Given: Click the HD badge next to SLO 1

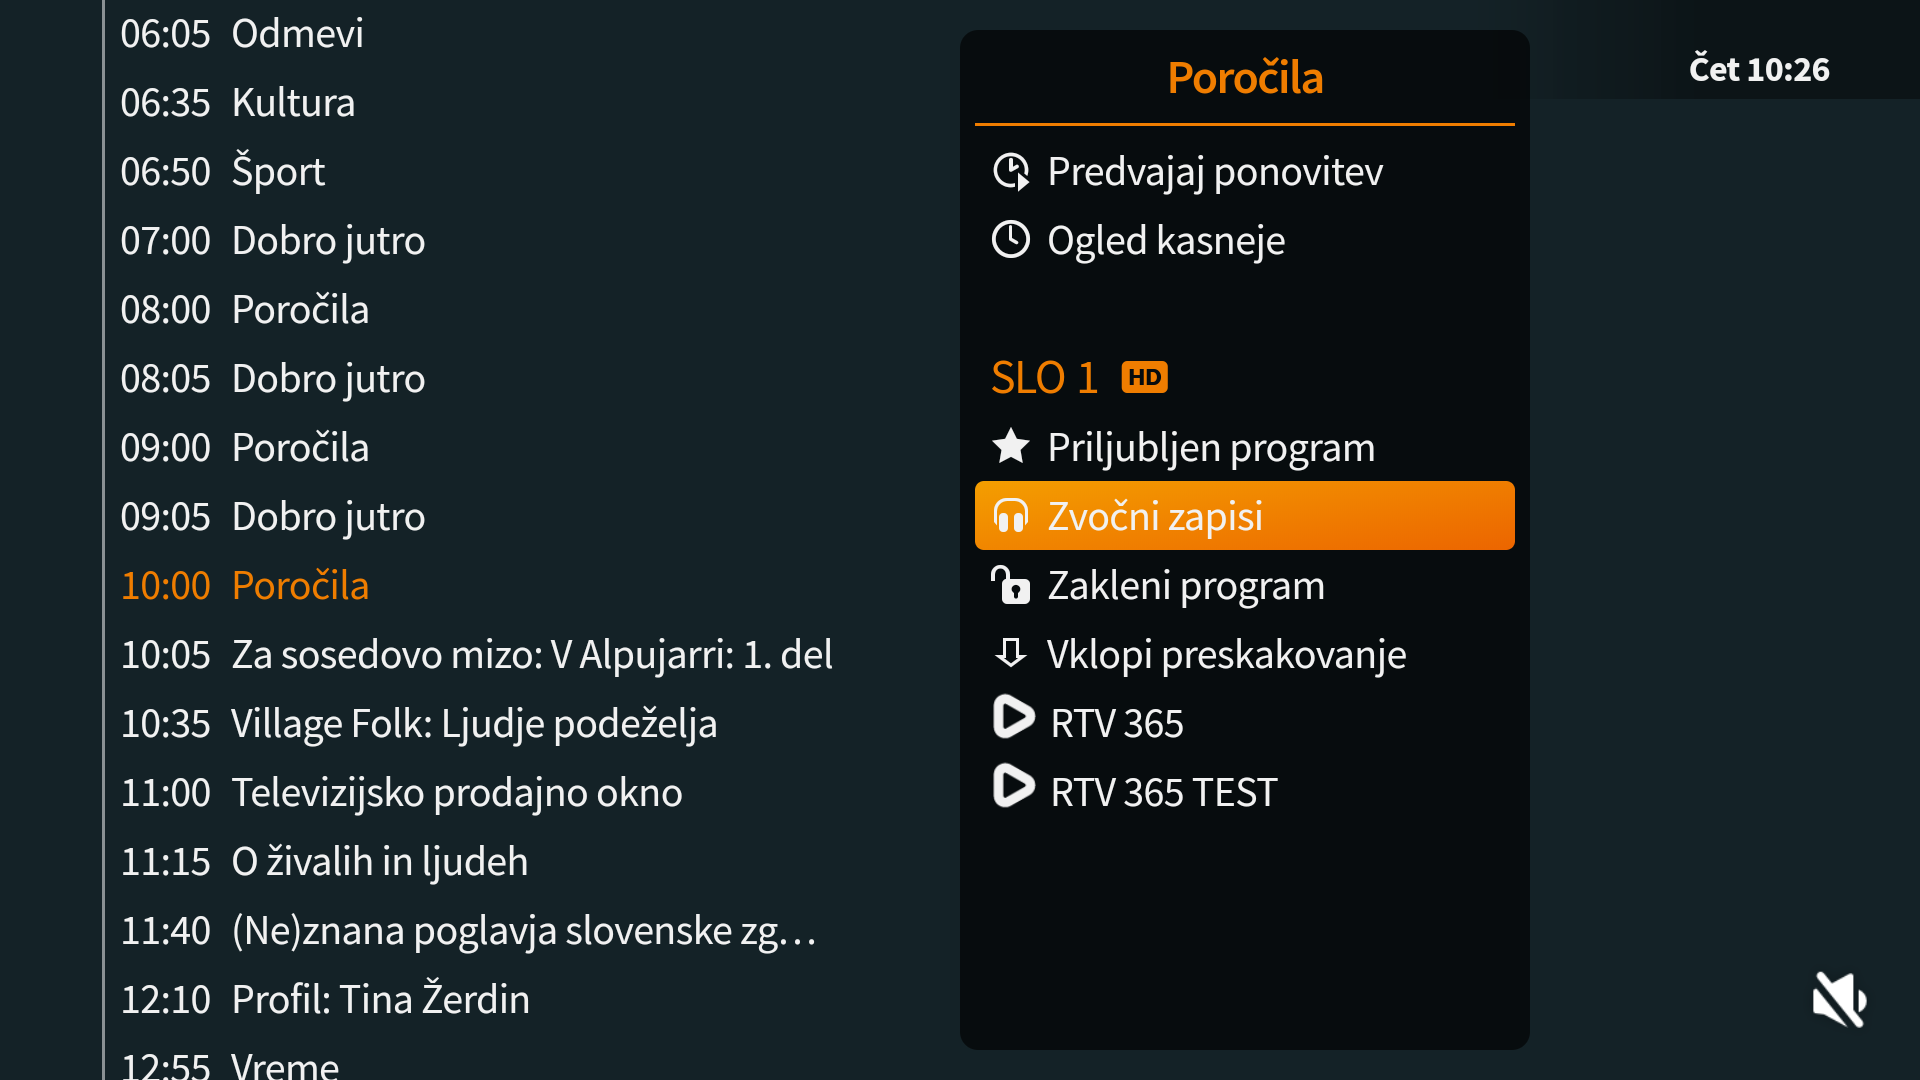Looking at the screenshot, I should 1144,378.
